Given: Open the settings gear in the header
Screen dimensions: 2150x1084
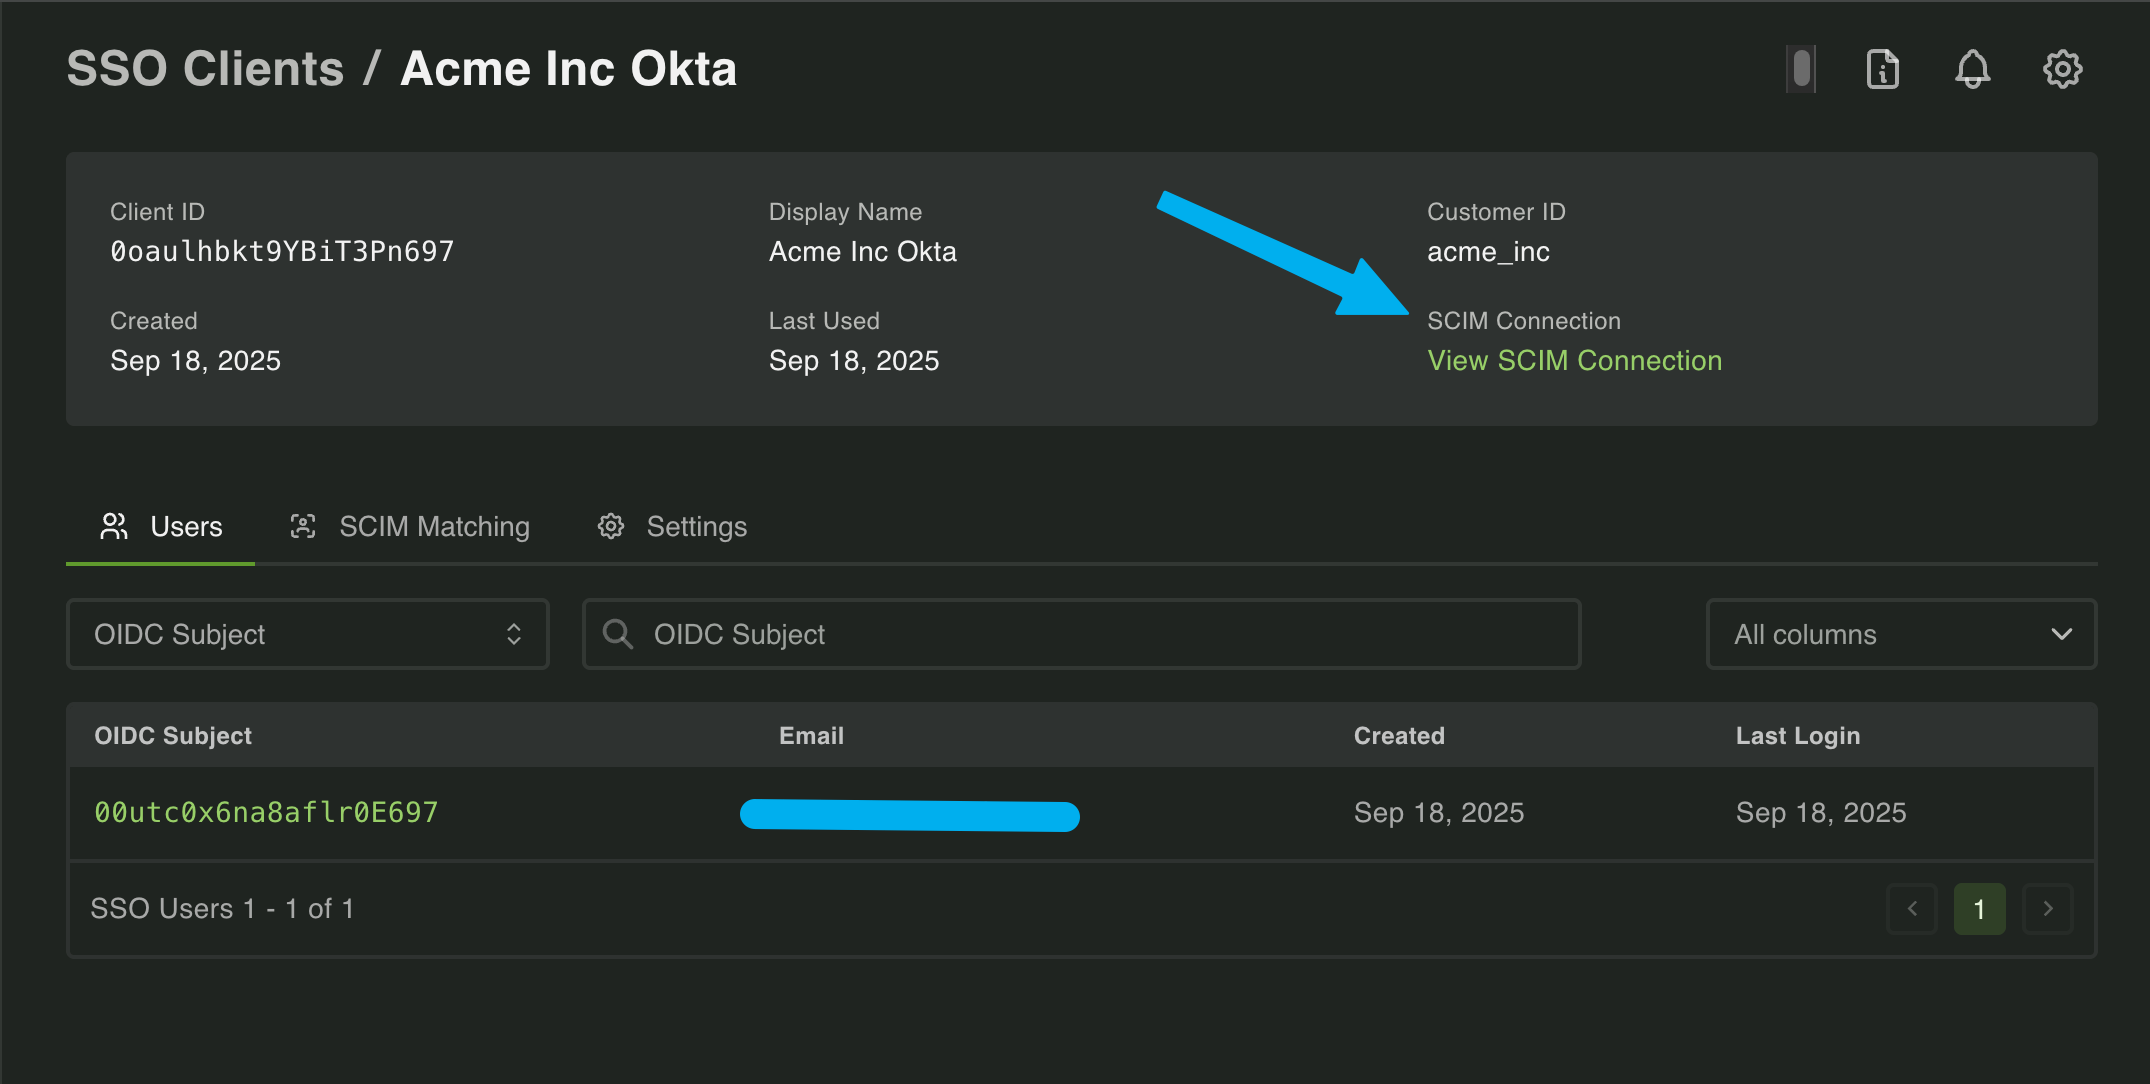Looking at the screenshot, I should 2062,69.
